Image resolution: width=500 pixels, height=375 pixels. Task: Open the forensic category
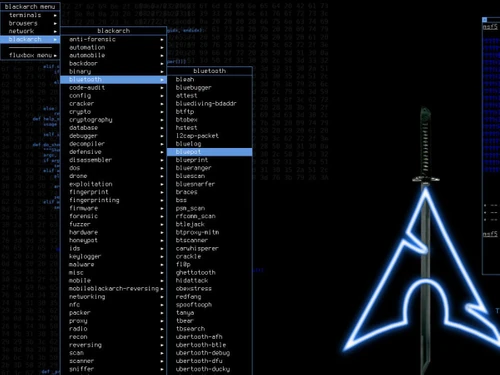[x=113, y=216]
